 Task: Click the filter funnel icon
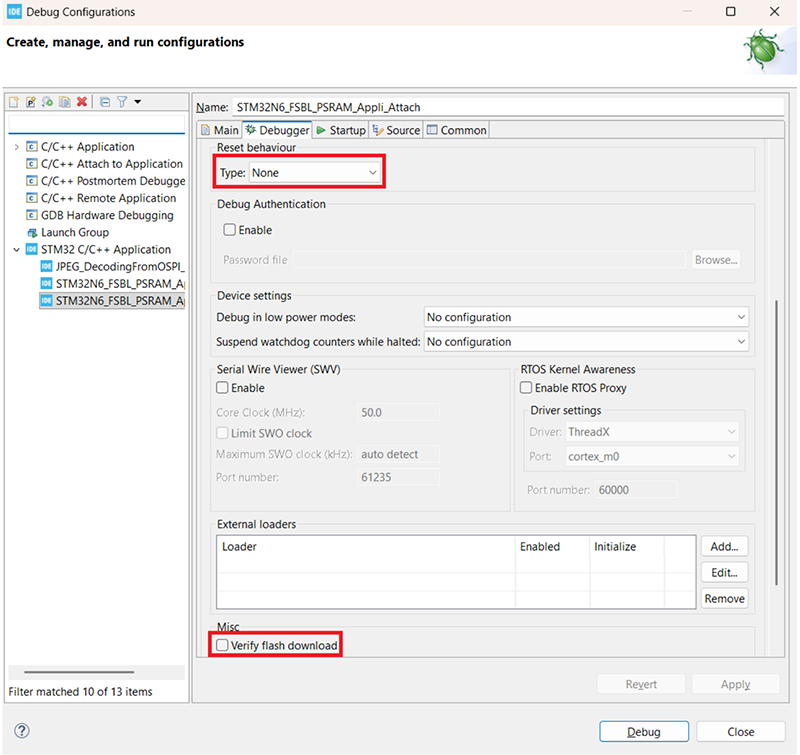pos(121,102)
